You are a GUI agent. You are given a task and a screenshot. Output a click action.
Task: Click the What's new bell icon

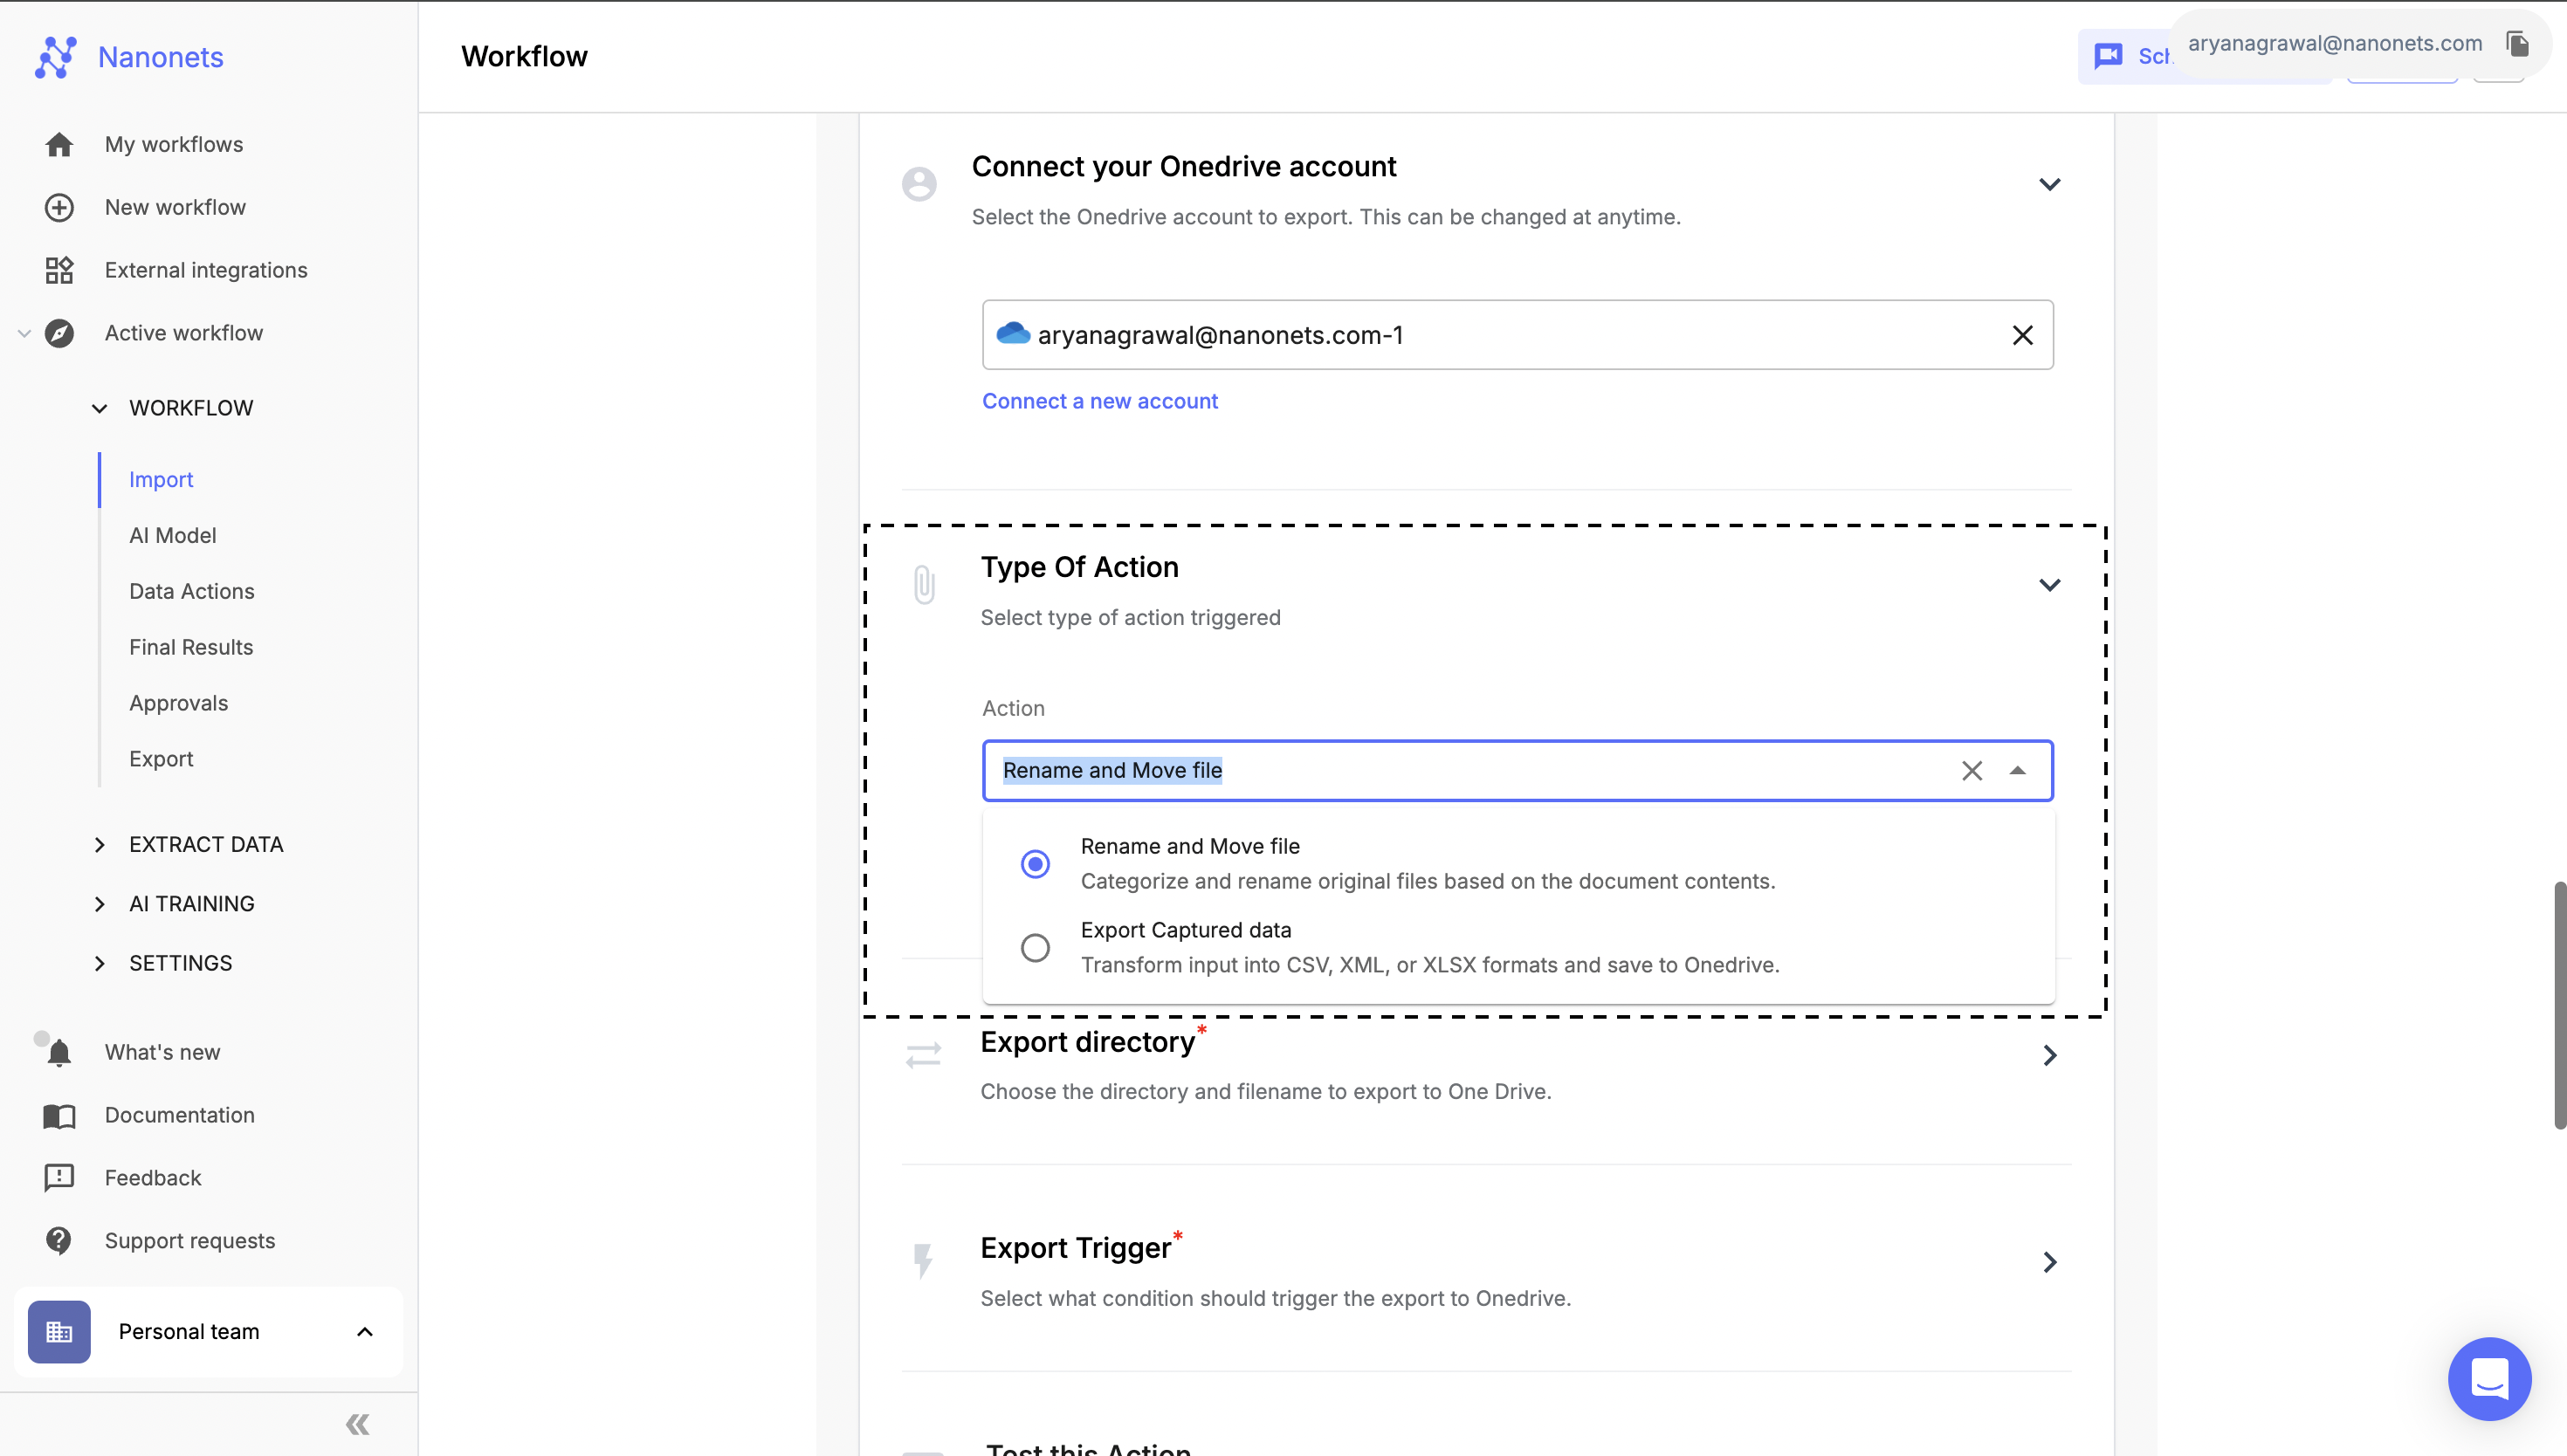pyautogui.click(x=59, y=1053)
